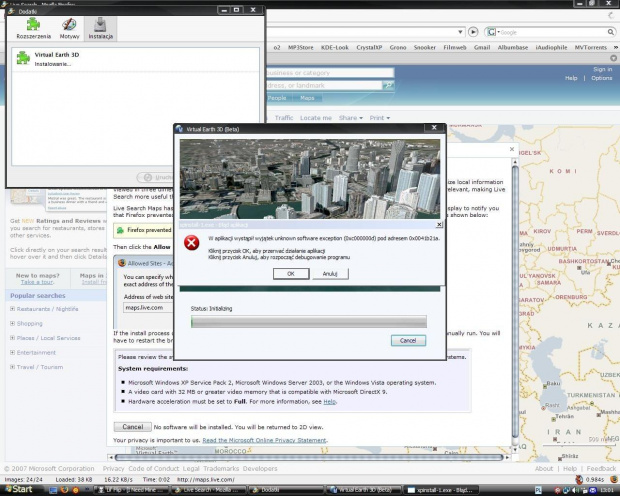The width and height of the screenshot is (620, 496).
Task: Click Locate me in maps toolbar
Action: pyautogui.click(x=316, y=118)
